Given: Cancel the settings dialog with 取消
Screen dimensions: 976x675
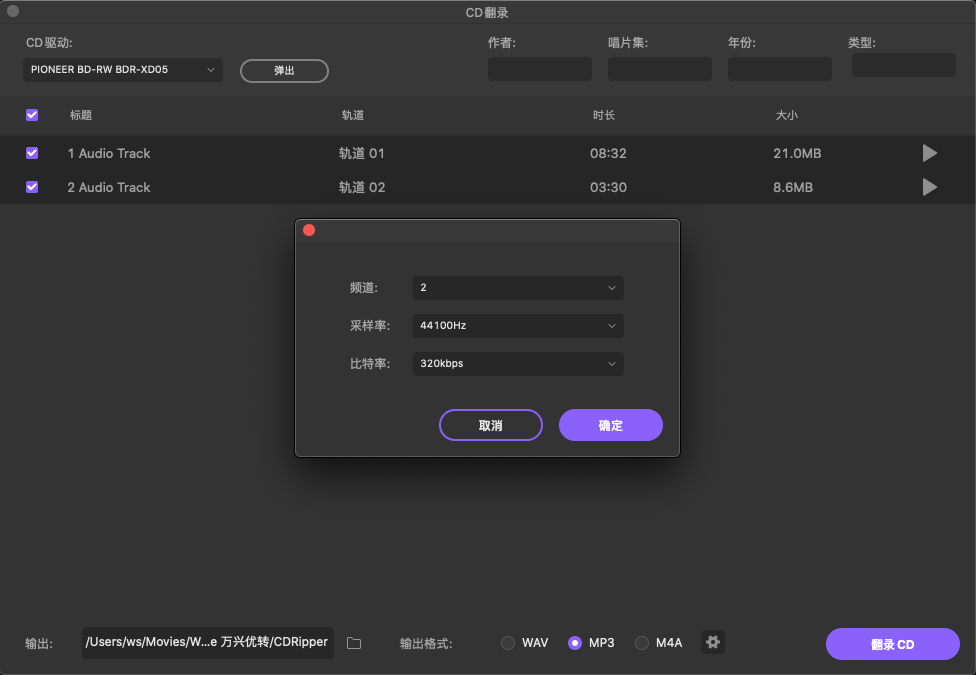Looking at the screenshot, I should click(490, 424).
